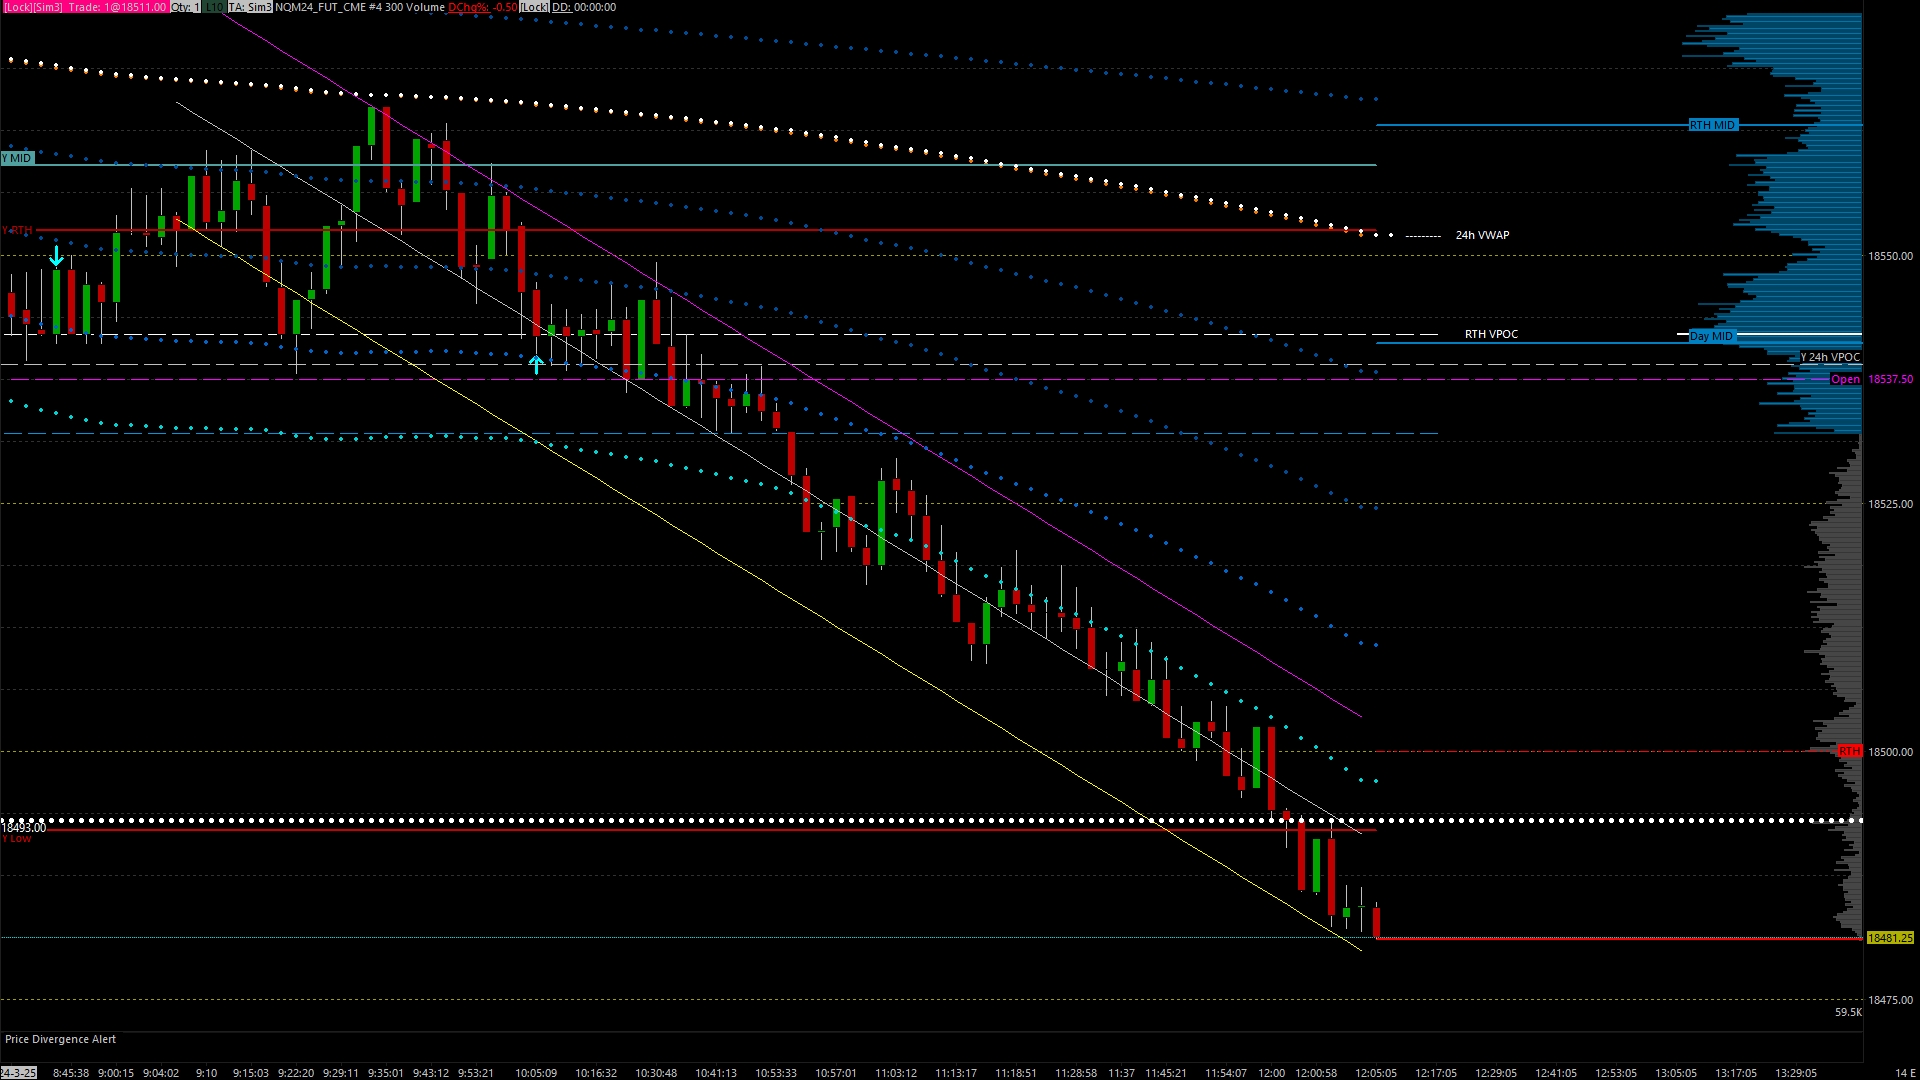Click the red RTH tag near 18500
The width and height of the screenshot is (1920, 1080).
1849,751
